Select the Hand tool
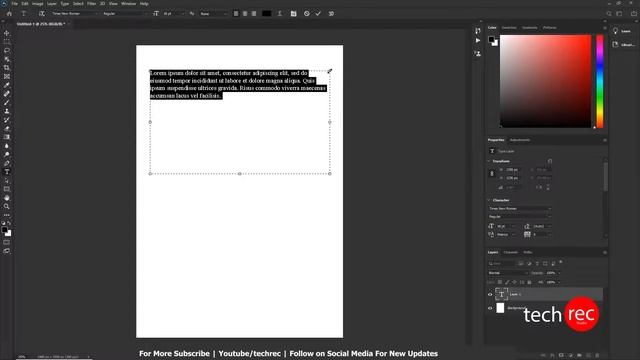640x360 pixels. pos(7,198)
